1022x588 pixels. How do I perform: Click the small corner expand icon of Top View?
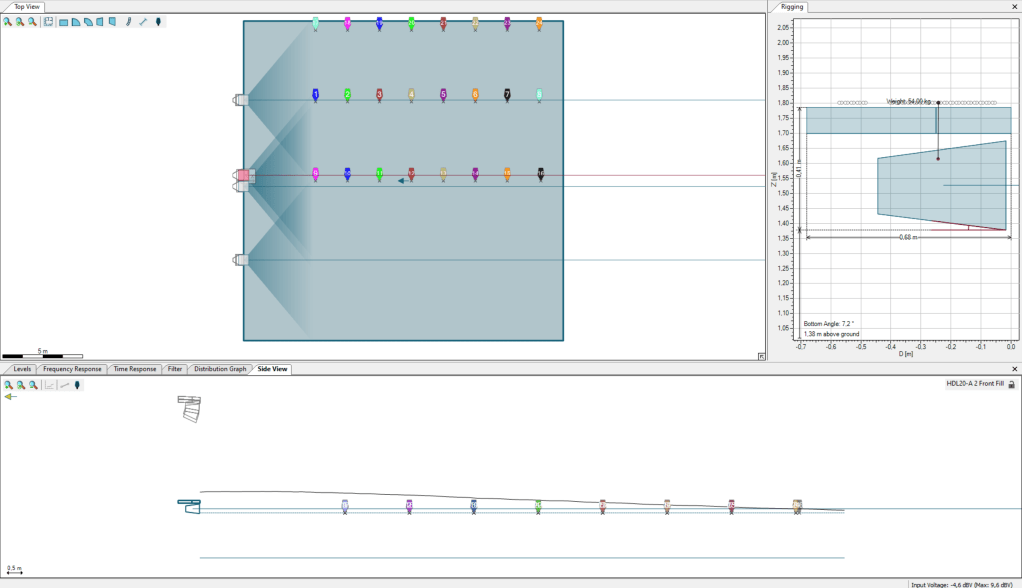pyautogui.click(x=761, y=356)
